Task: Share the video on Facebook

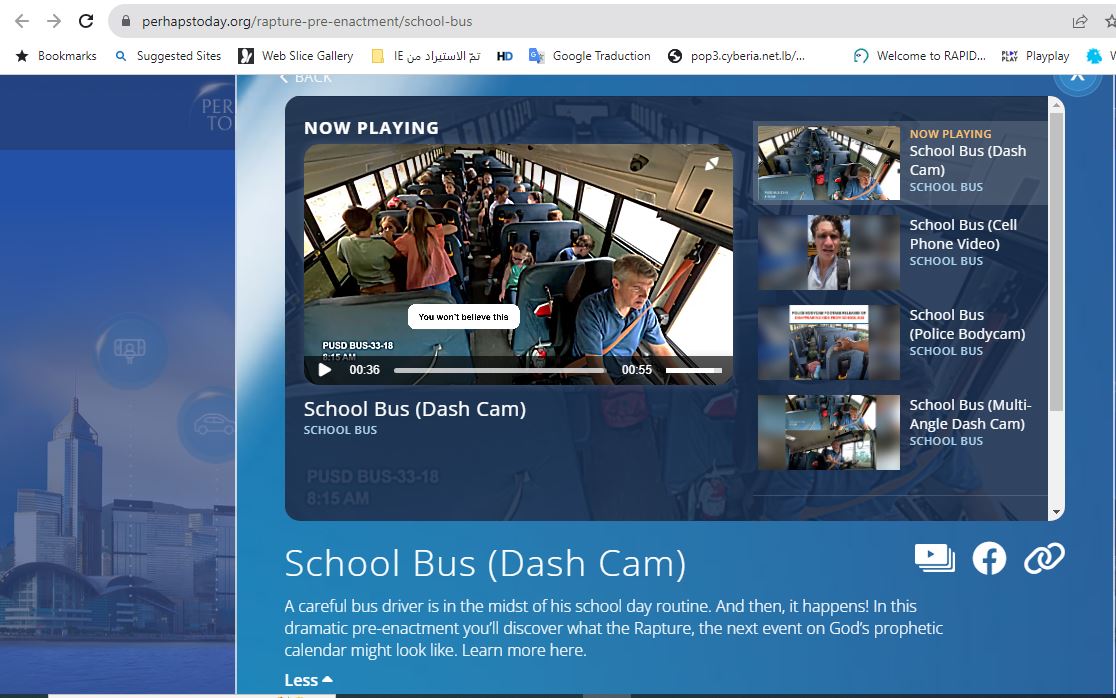Action: pyautogui.click(x=989, y=558)
